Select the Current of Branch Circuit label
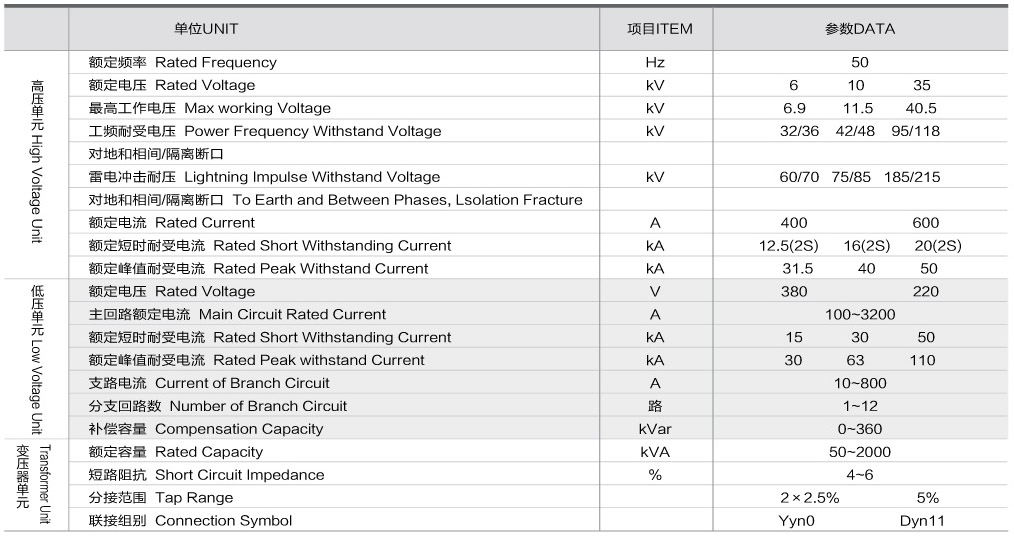This screenshot has width=1014, height=539. [x=209, y=383]
